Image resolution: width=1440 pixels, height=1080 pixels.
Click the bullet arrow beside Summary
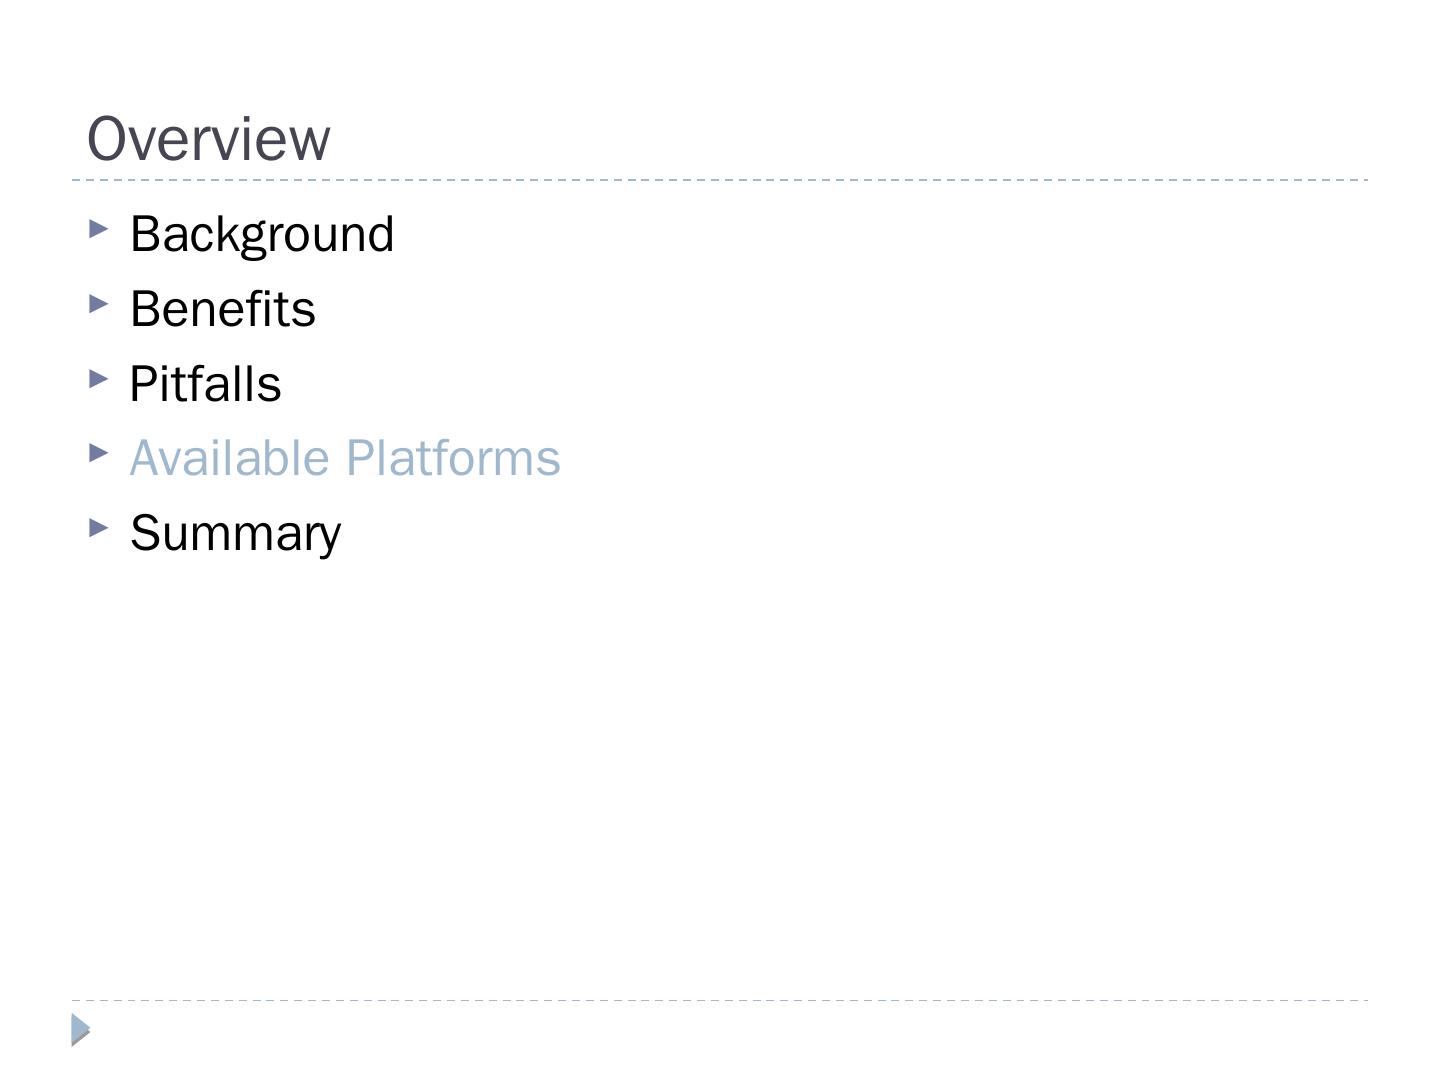click(x=98, y=527)
